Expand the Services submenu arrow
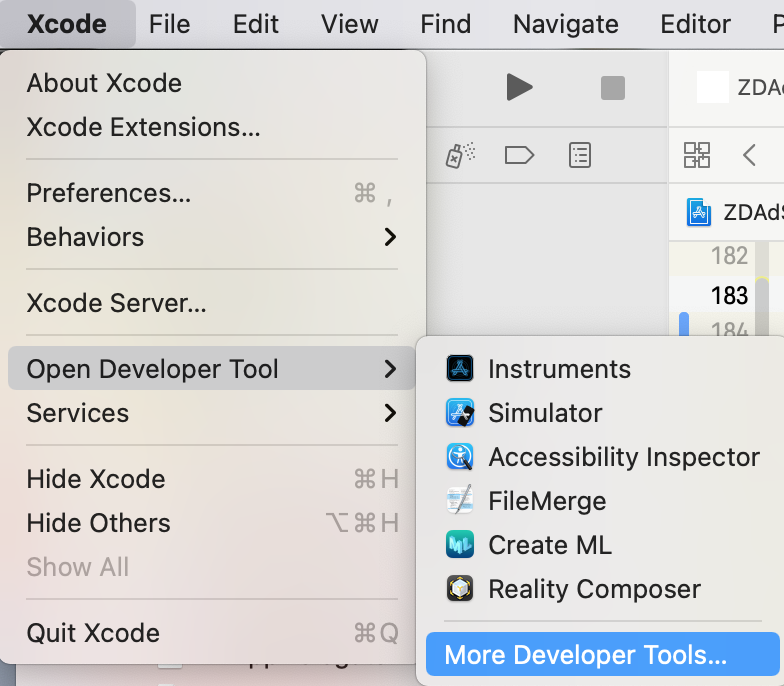Screen dimensions: 784x686 (390, 413)
